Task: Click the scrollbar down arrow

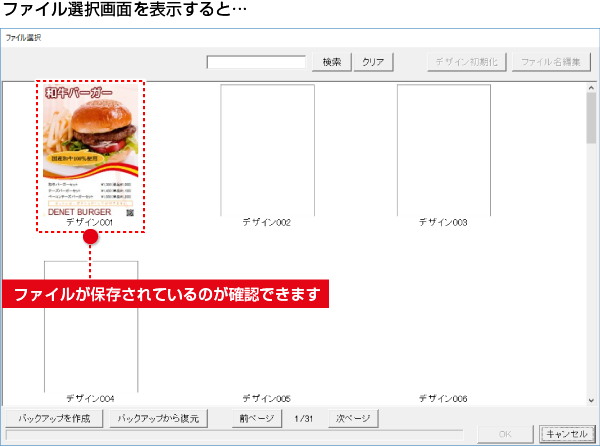Action: 592,400
